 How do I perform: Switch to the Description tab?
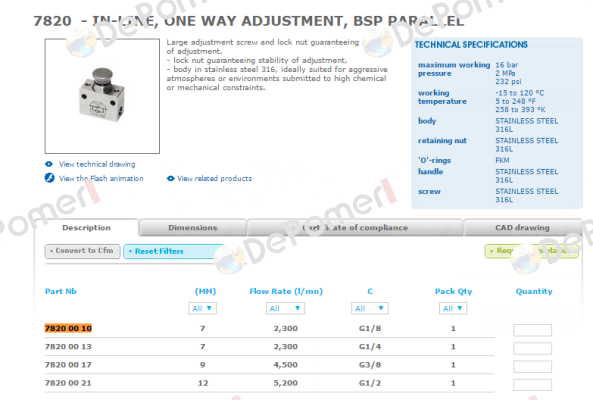pos(86,228)
